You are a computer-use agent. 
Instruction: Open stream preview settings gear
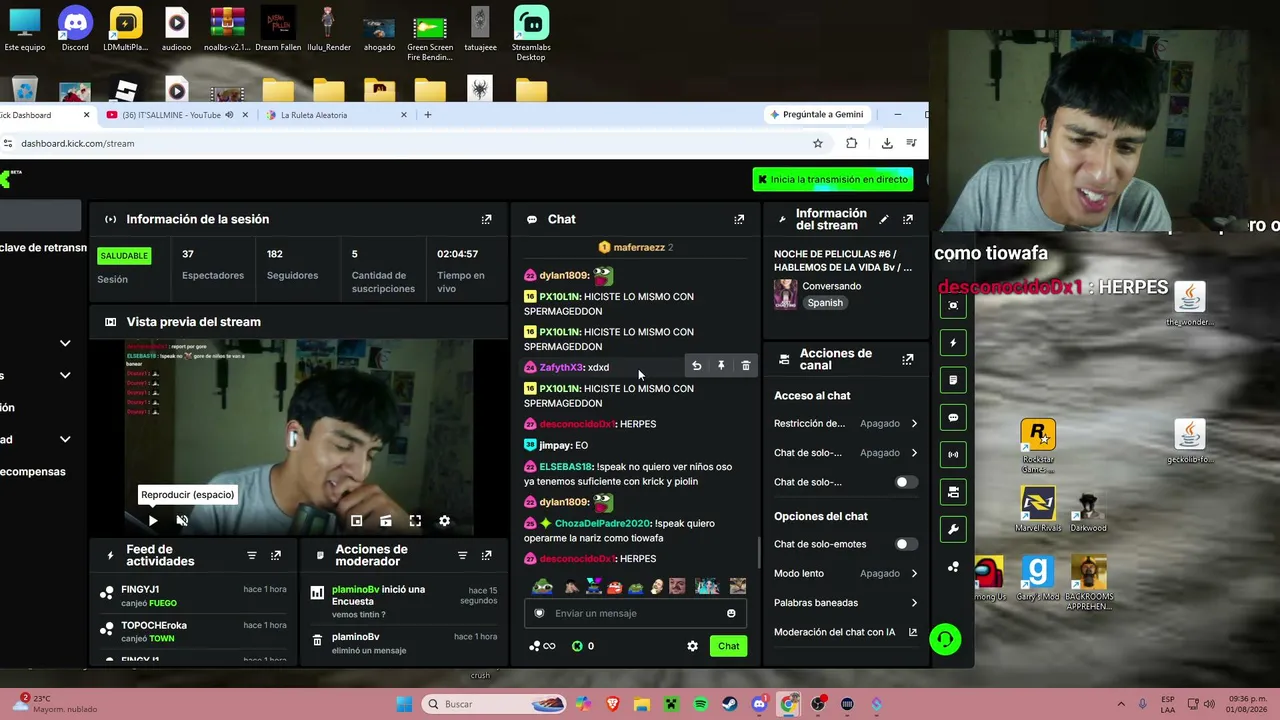coord(444,520)
